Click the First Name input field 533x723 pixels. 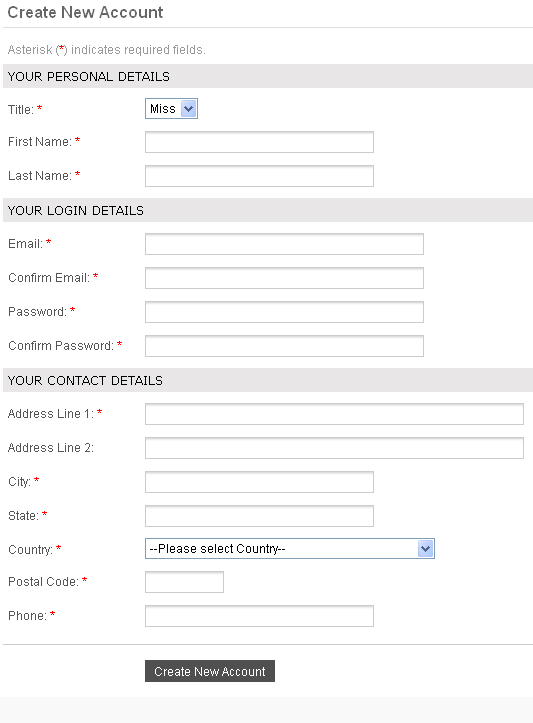click(x=259, y=142)
